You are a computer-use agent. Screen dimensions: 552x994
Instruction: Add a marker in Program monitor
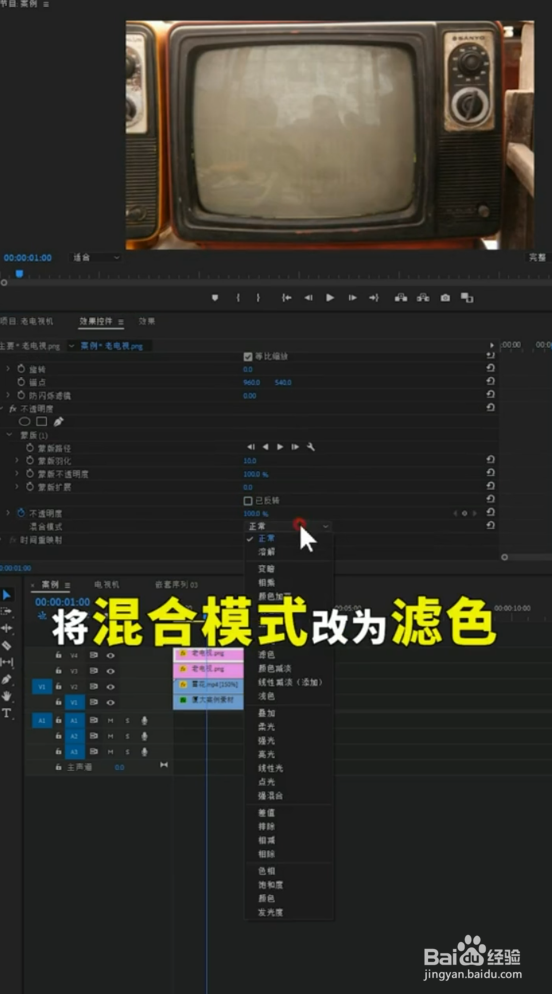(215, 297)
